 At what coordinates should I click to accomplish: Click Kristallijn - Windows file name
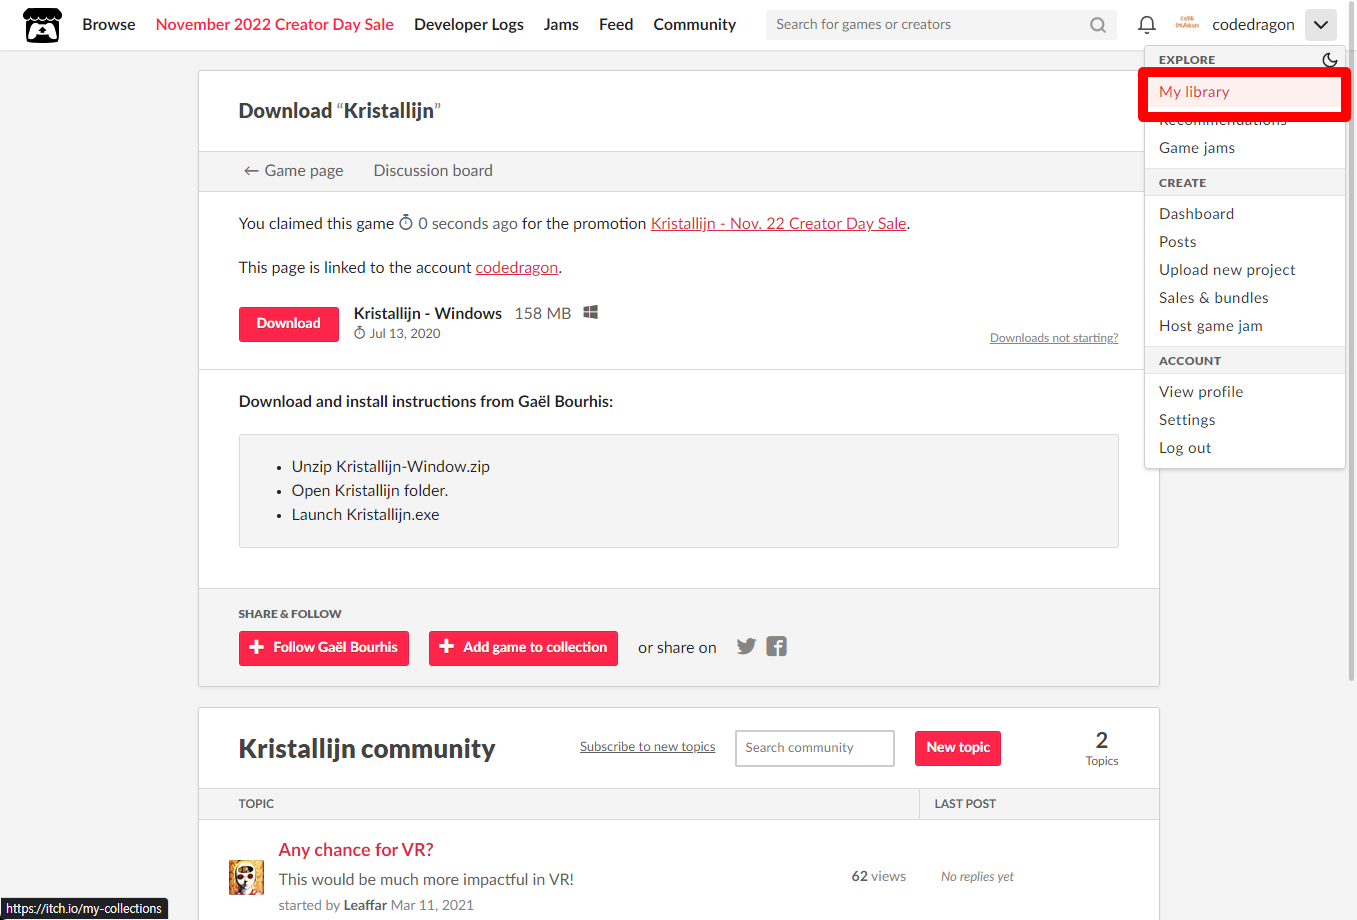pos(428,314)
